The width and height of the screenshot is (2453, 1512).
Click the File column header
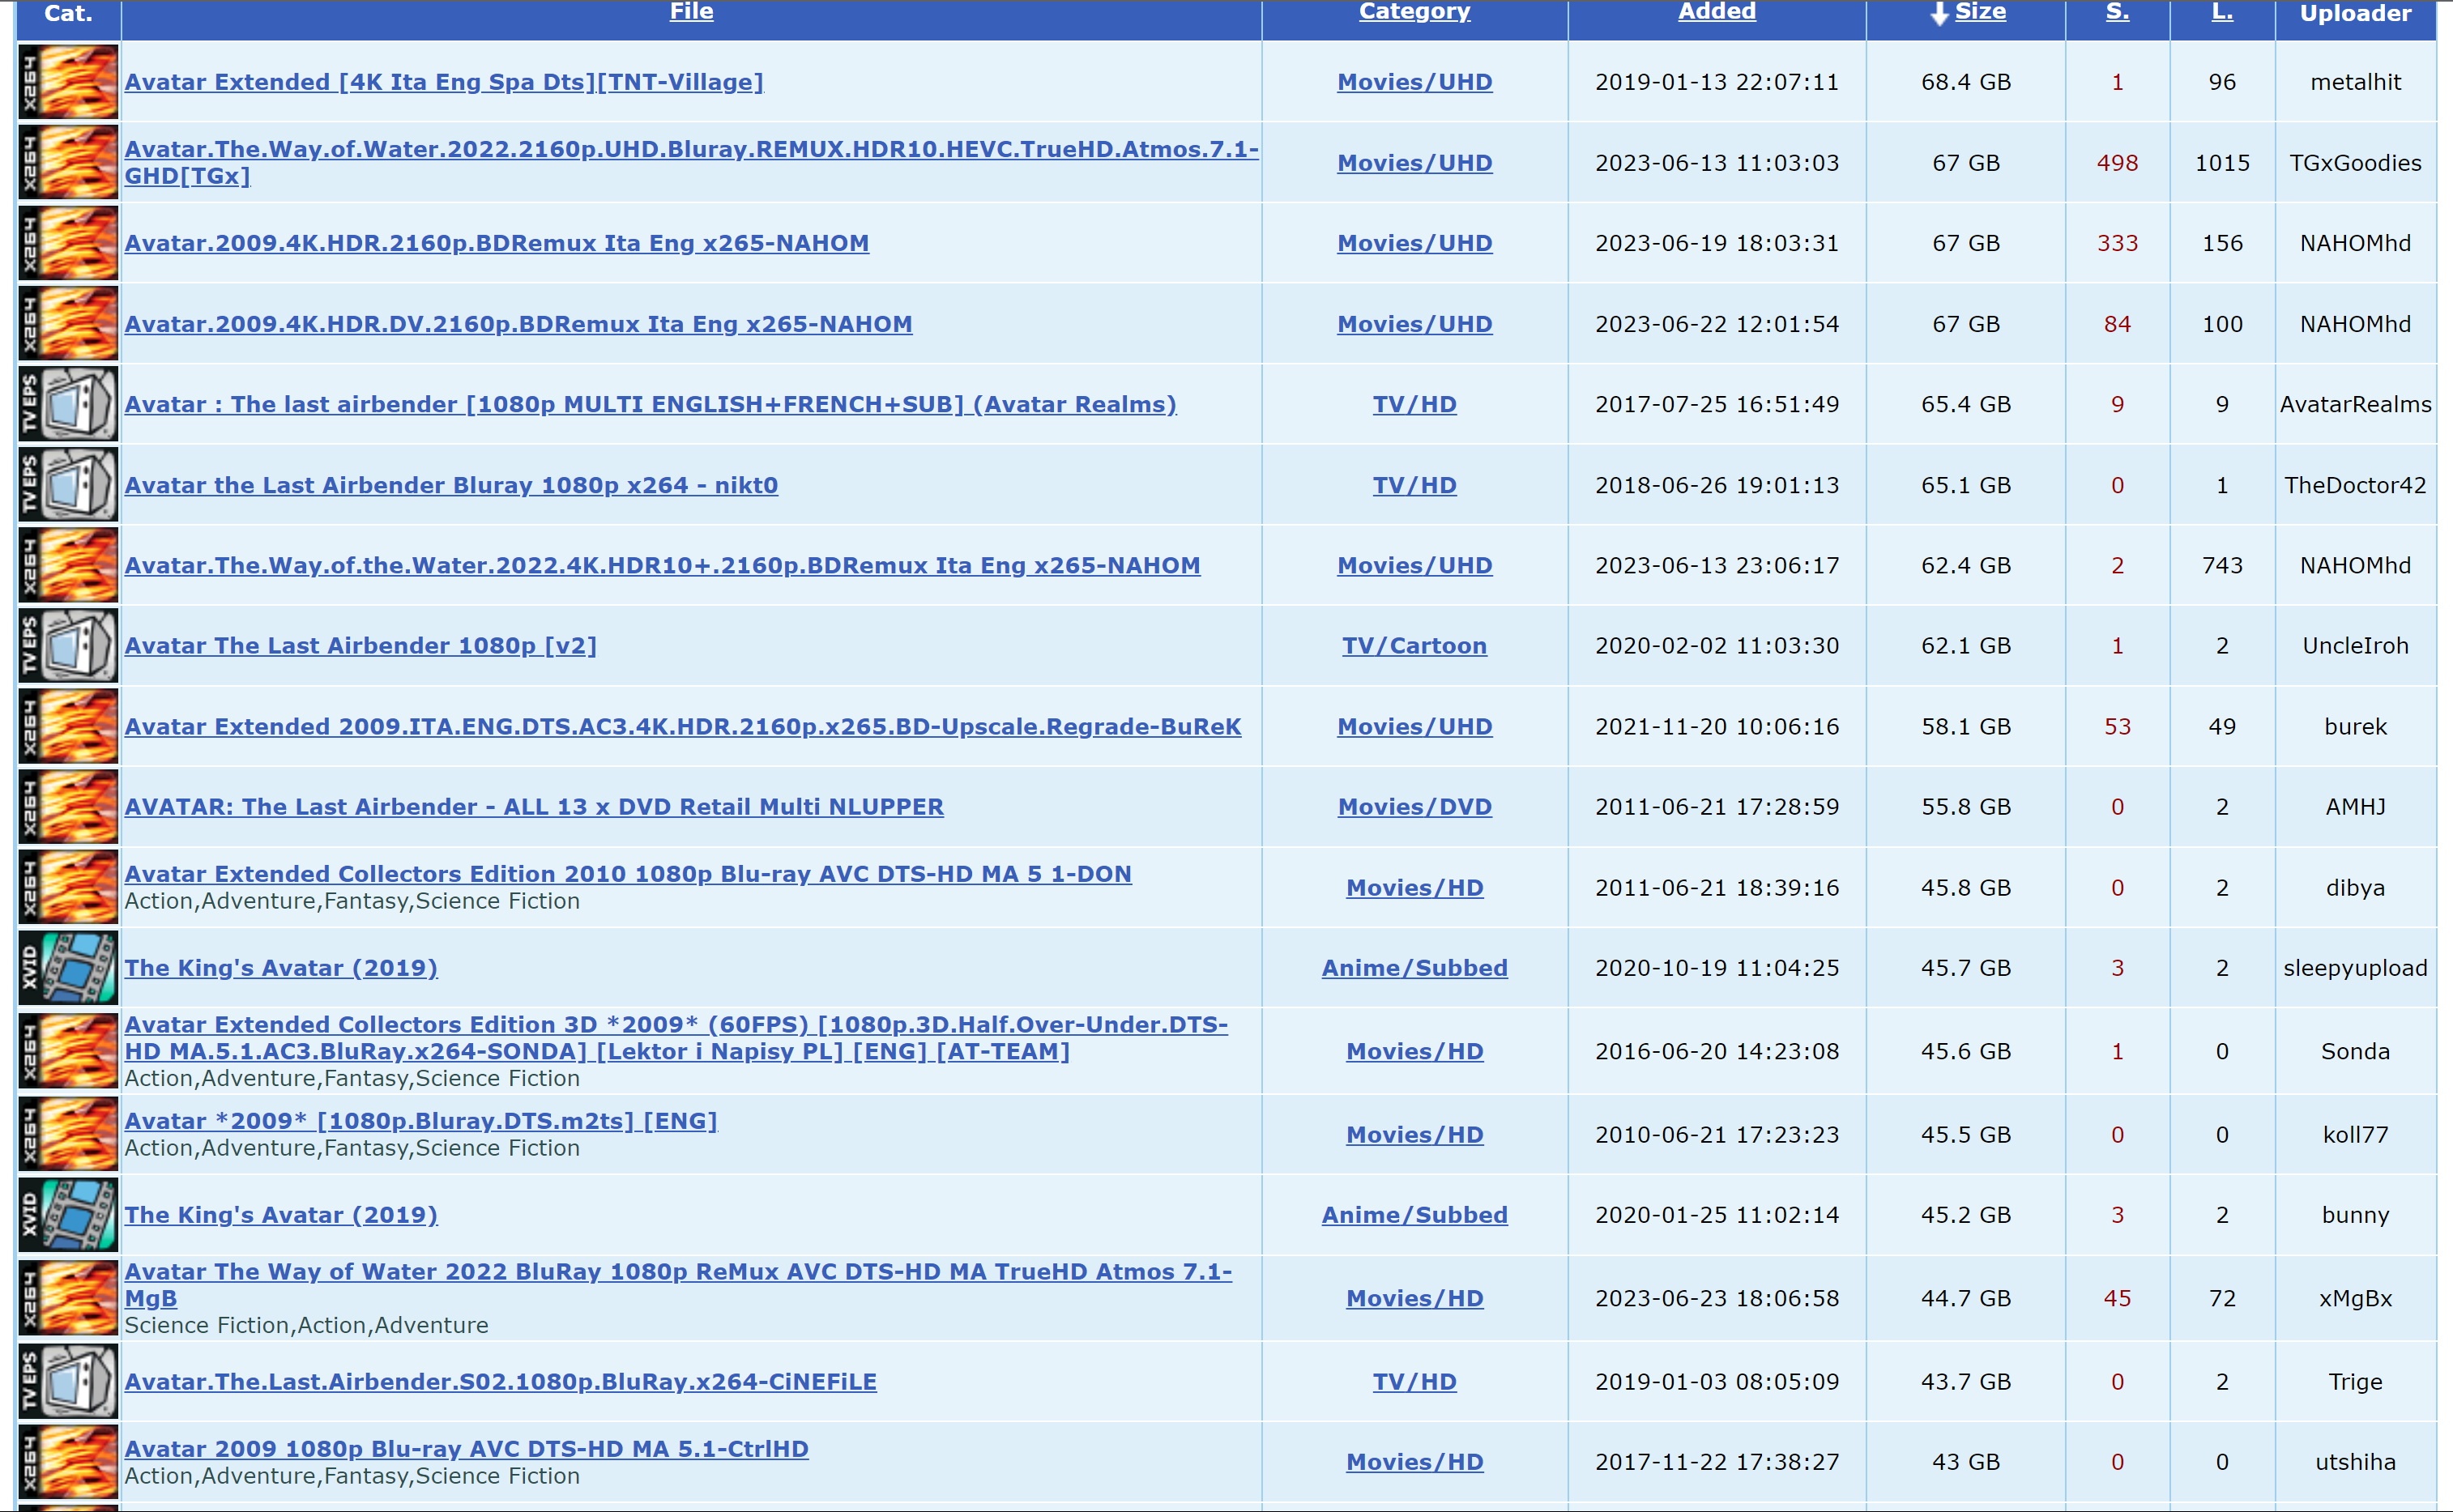[691, 12]
